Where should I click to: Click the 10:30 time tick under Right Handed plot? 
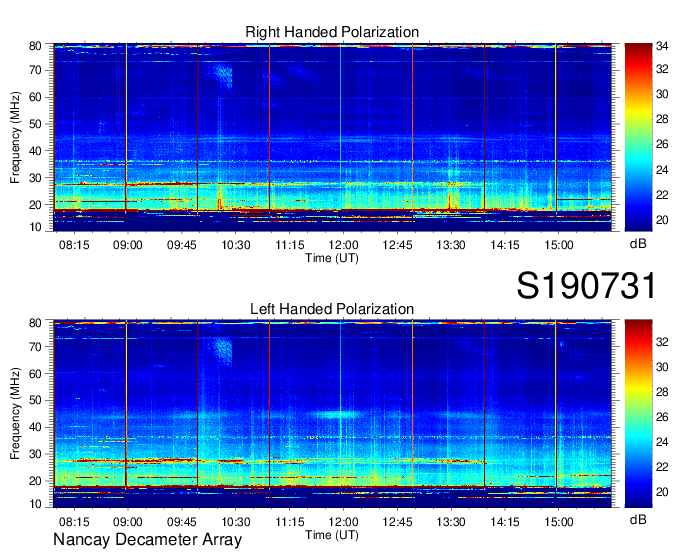tap(236, 245)
